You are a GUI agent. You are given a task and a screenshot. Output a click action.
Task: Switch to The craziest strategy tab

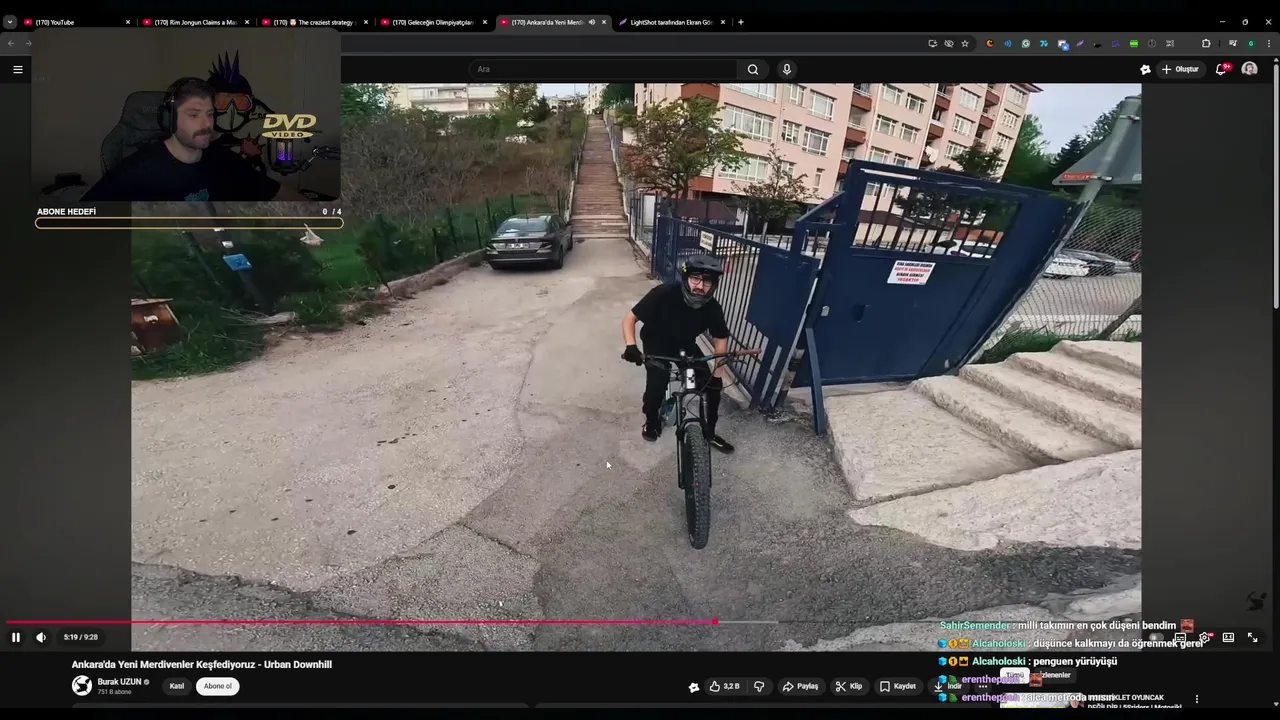[x=316, y=22]
